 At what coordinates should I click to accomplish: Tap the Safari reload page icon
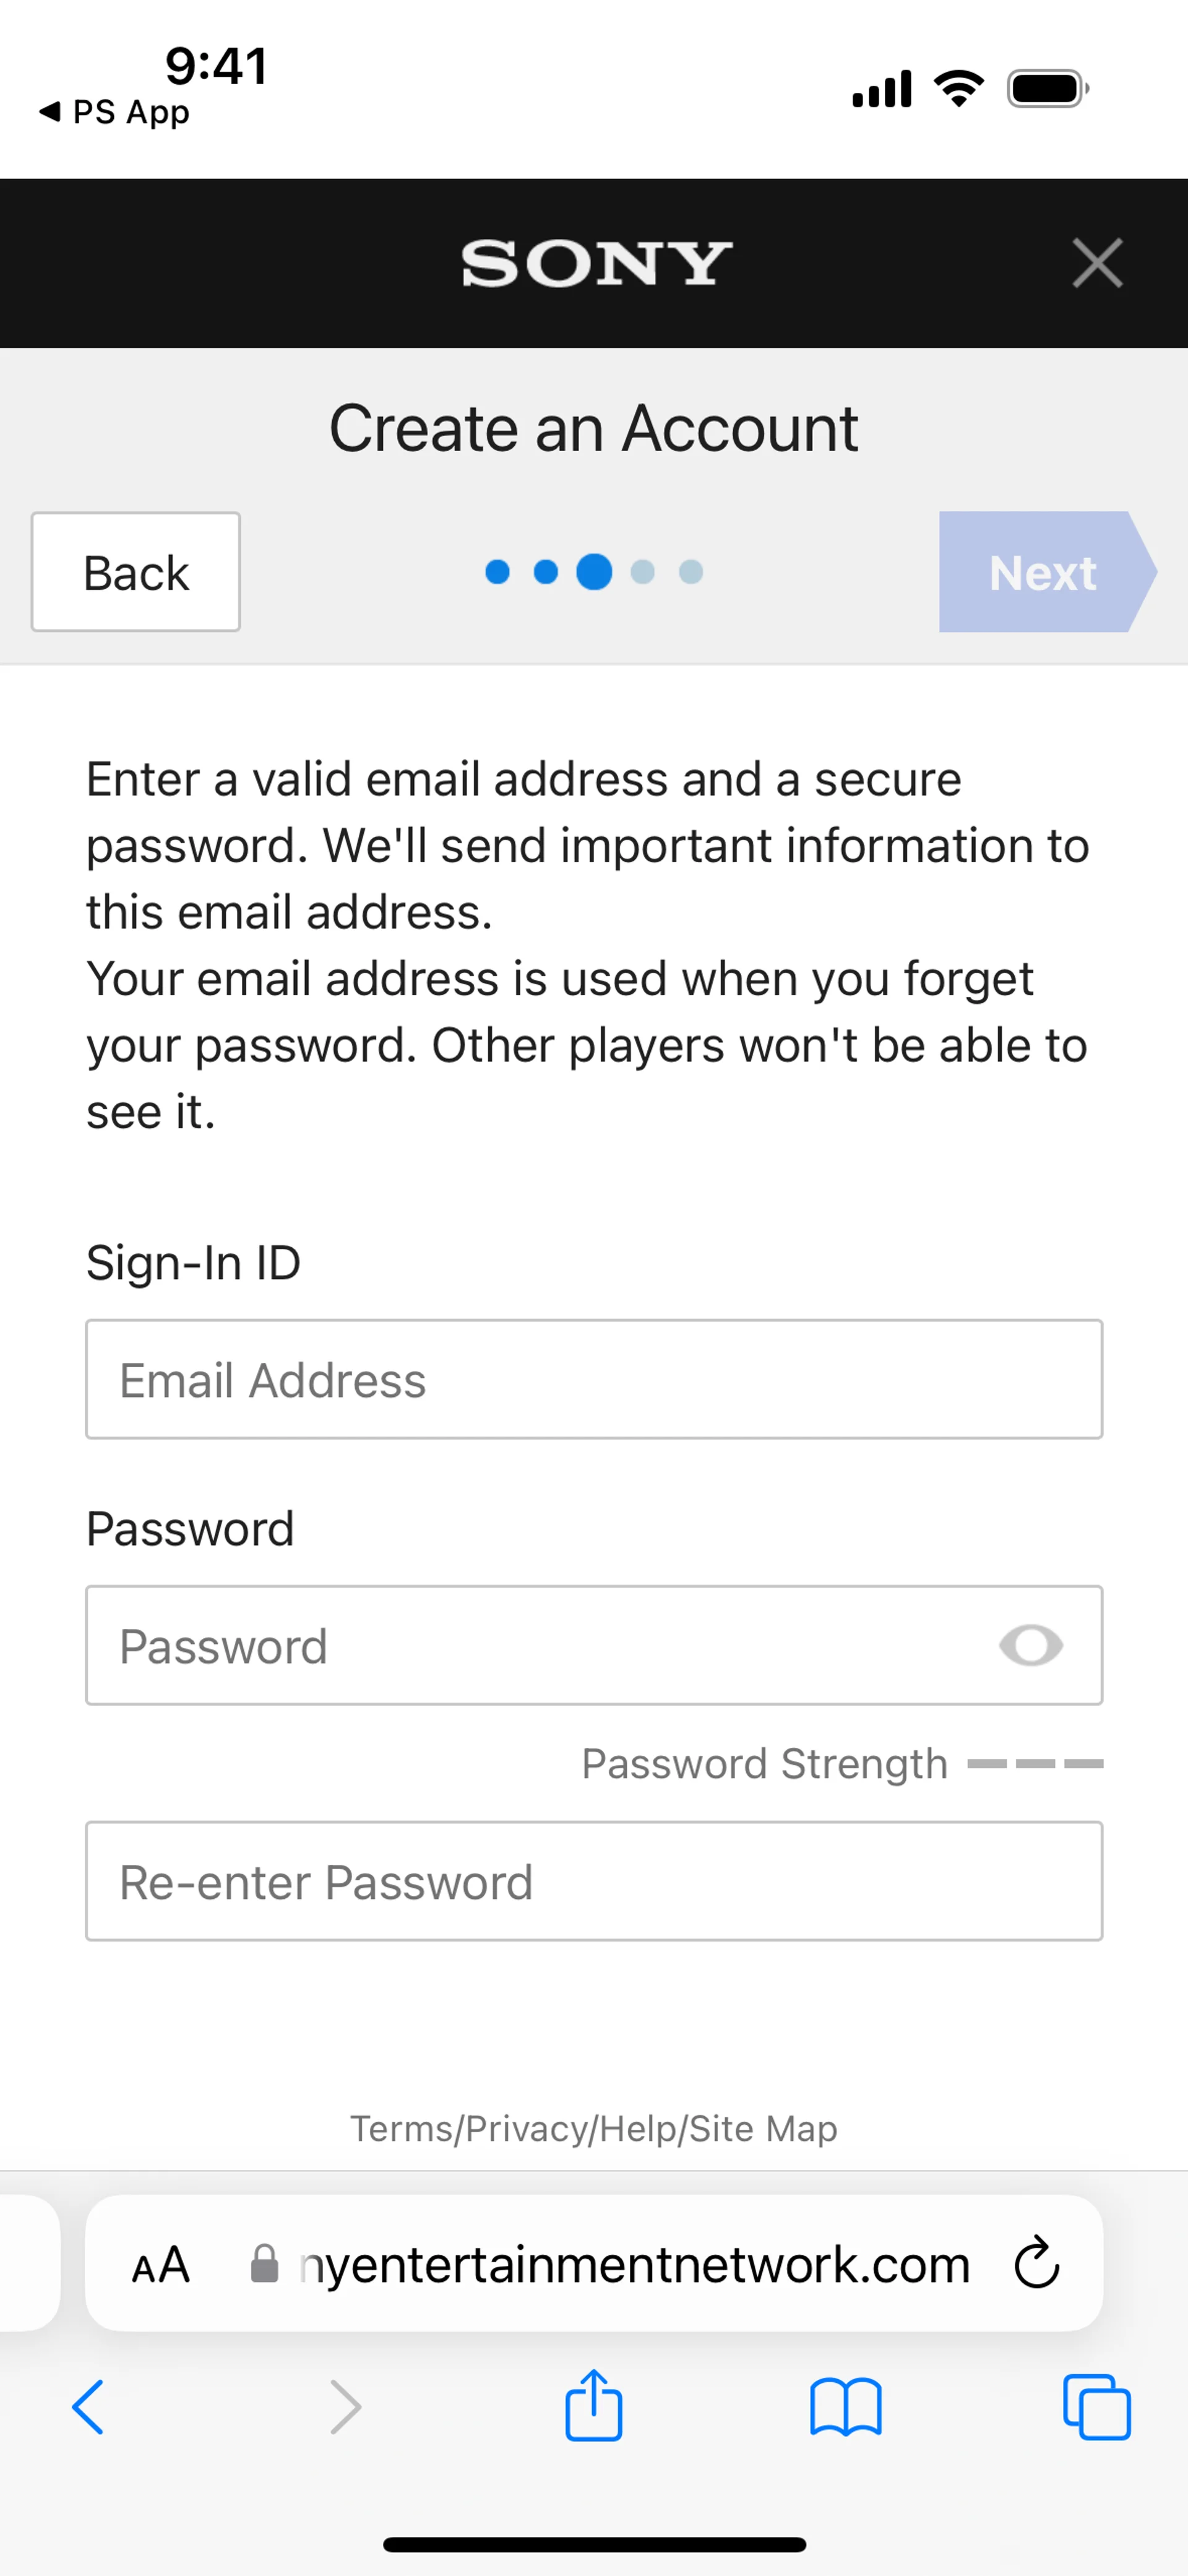pos(1036,2263)
